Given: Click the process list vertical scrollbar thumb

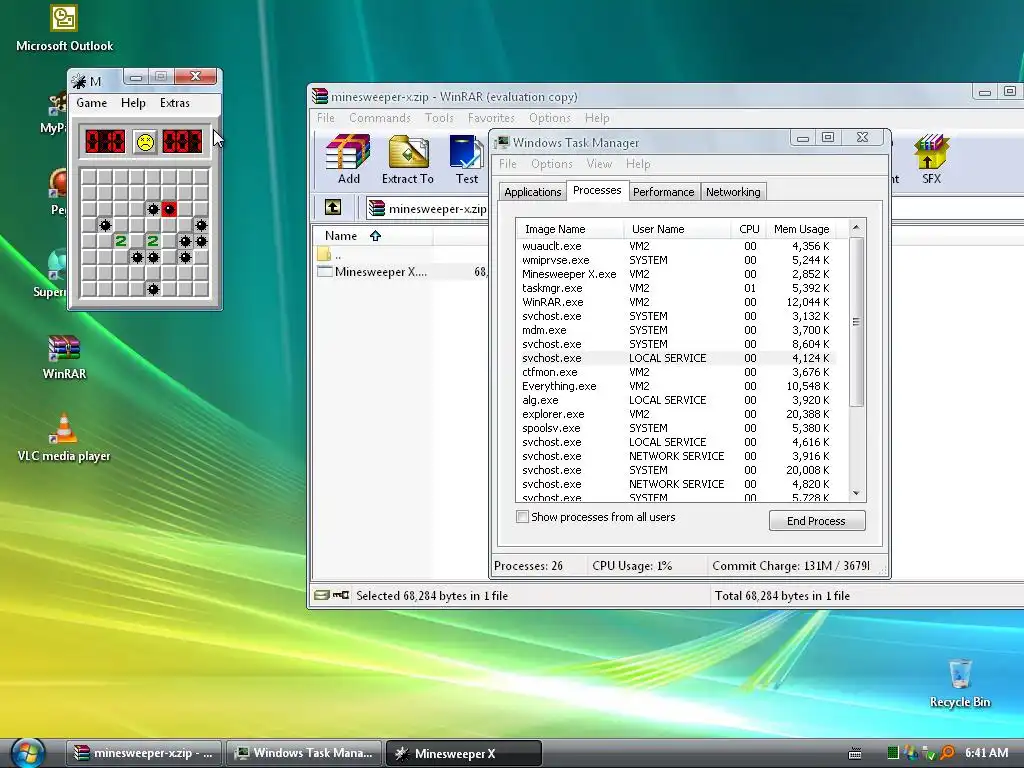Looking at the screenshot, I should click(x=856, y=321).
